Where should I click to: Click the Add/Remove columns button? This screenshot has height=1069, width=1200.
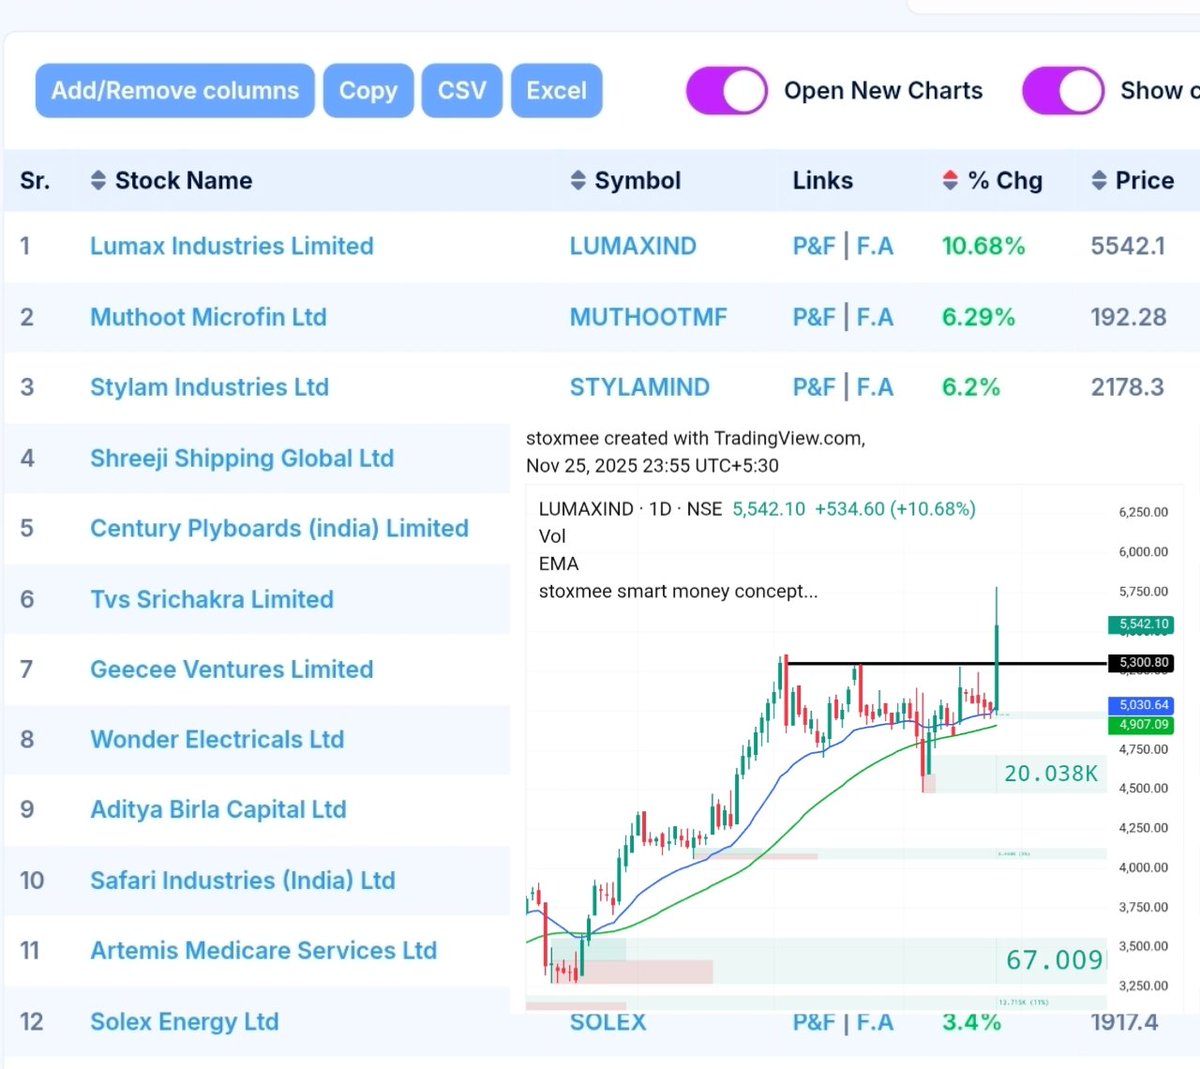tap(175, 91)
